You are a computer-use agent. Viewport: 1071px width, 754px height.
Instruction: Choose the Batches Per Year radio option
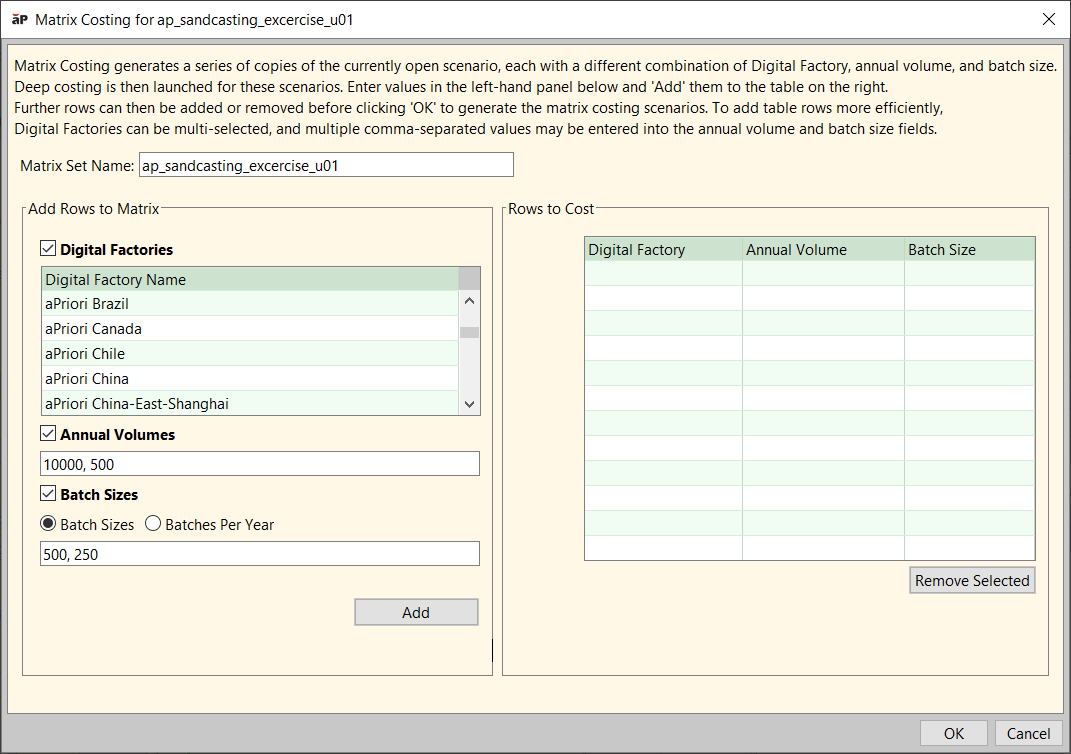[153, 524]
